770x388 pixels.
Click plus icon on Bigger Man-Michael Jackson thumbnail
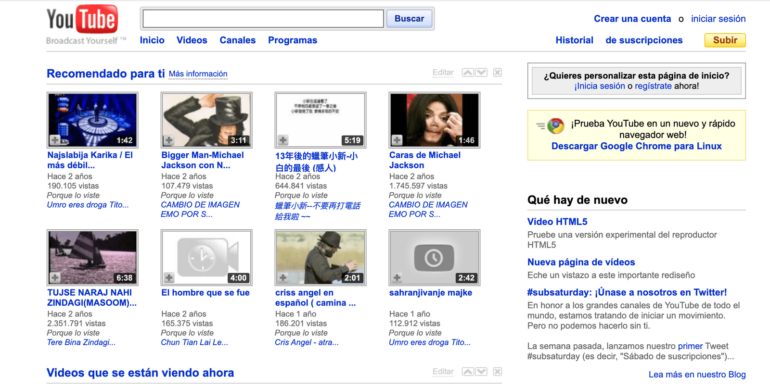pyautogui.click(x=169, y=140)
